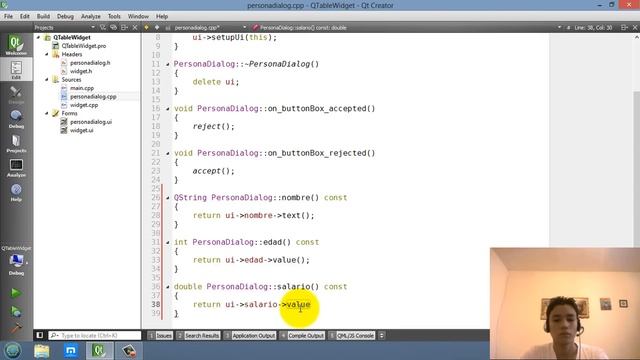Open the PersonaDialog::salario symbol dropdown
Screen dimensions: 640x360
tap(407, 27)
